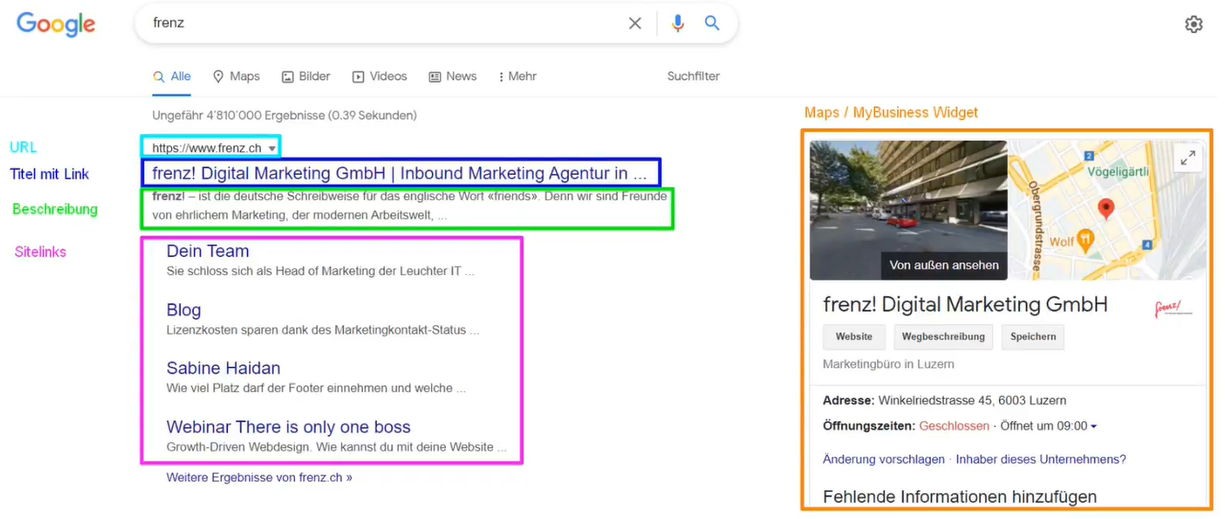
Task: Click Von außen ansehen label
Action: [944, 265]
